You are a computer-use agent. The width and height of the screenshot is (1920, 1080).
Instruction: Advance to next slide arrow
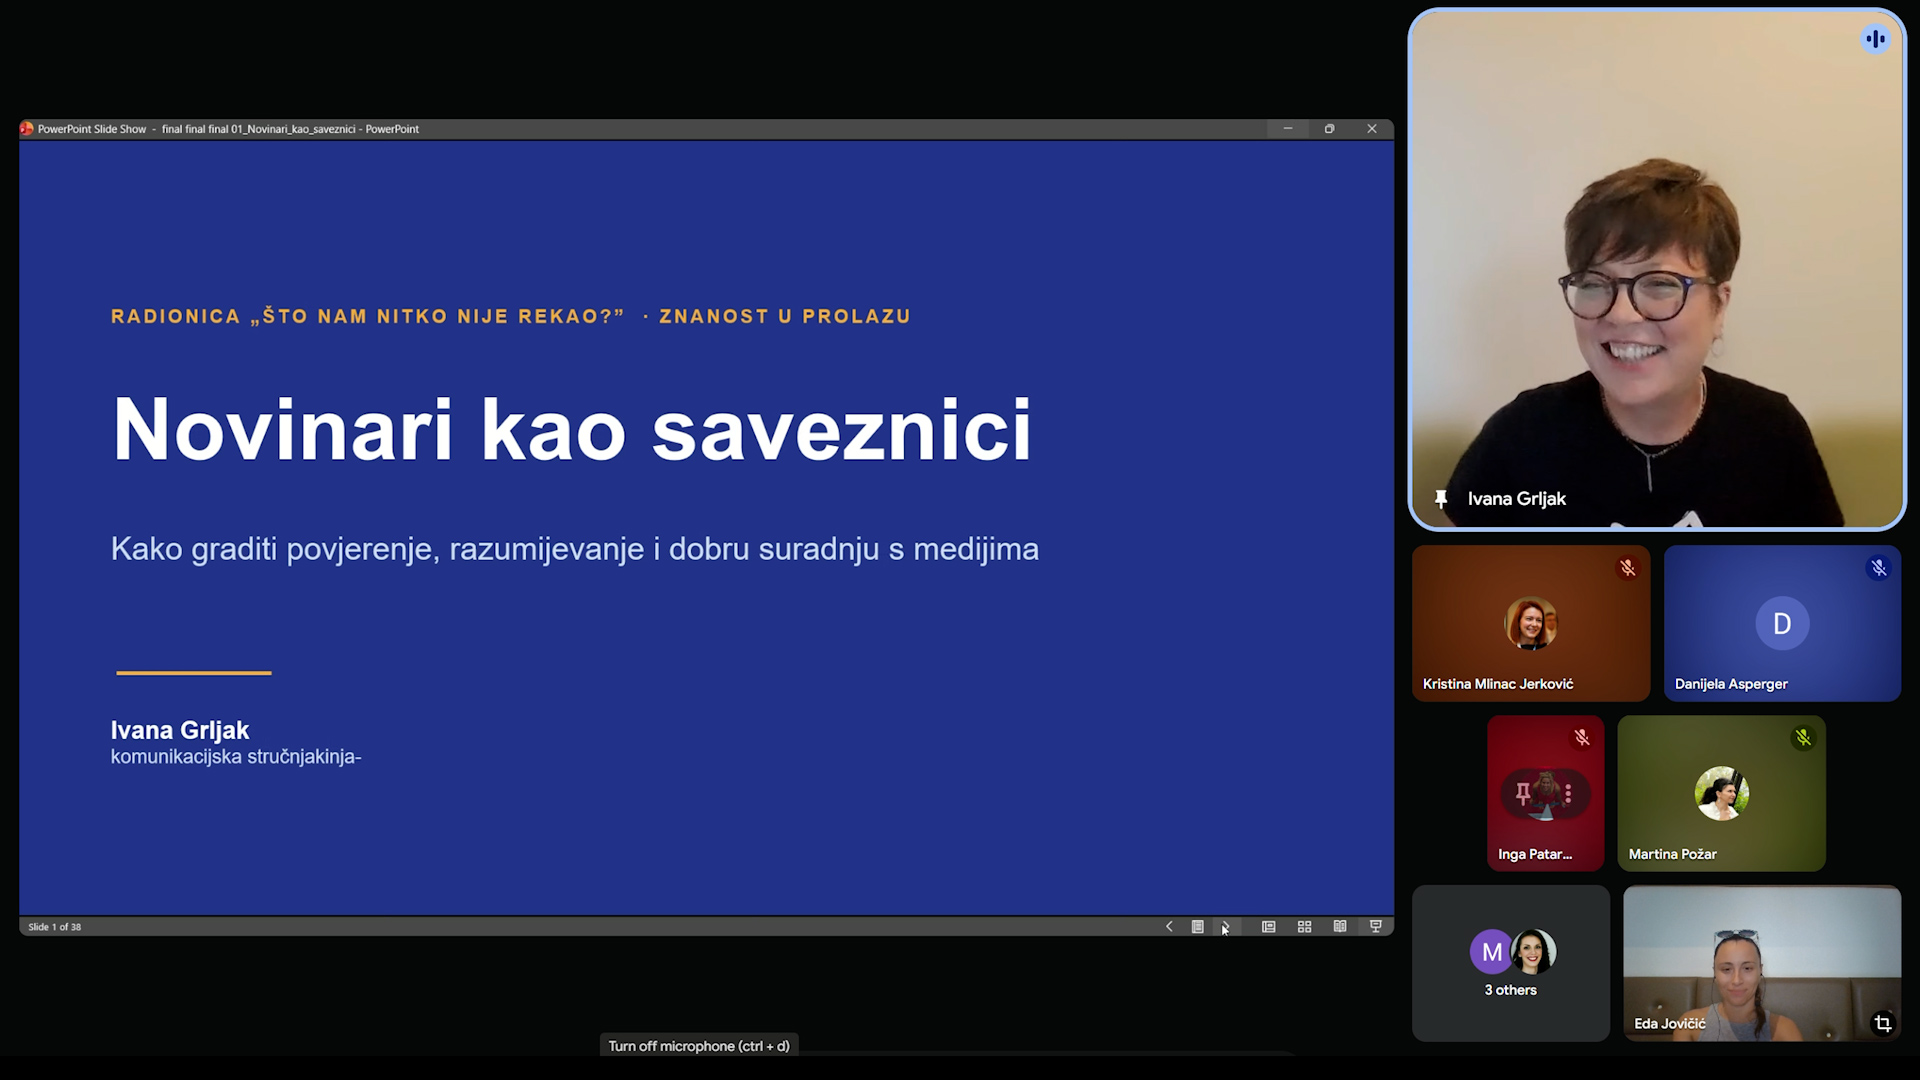pyautogui.click(x=1226, y=927)
